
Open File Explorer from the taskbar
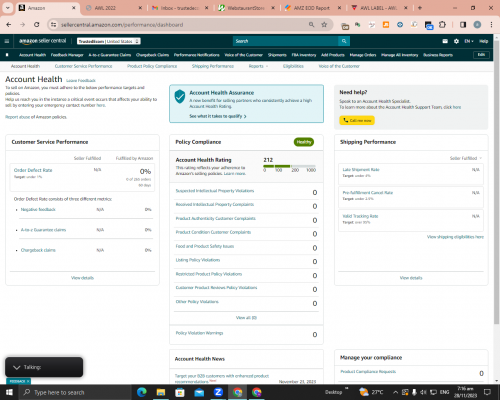(x=161, y=392)
